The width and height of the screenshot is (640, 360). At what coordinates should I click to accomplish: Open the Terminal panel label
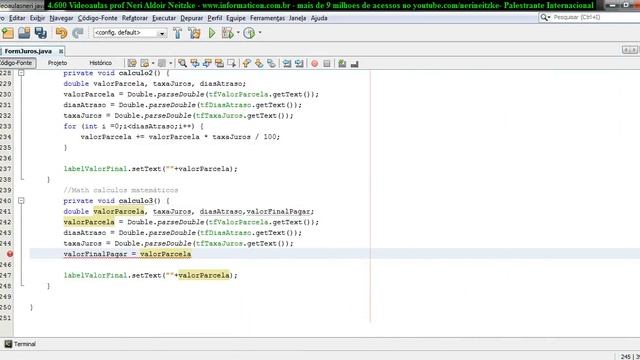tap(25, 344)
